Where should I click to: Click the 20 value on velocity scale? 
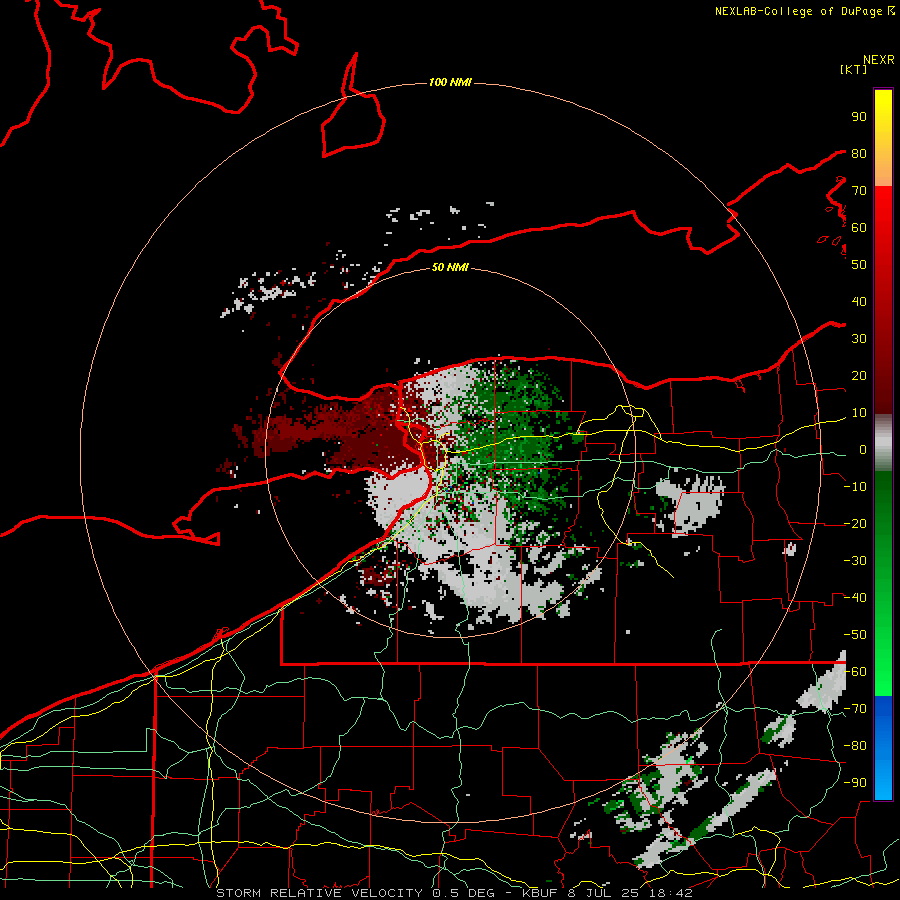[x=859, y=375]
